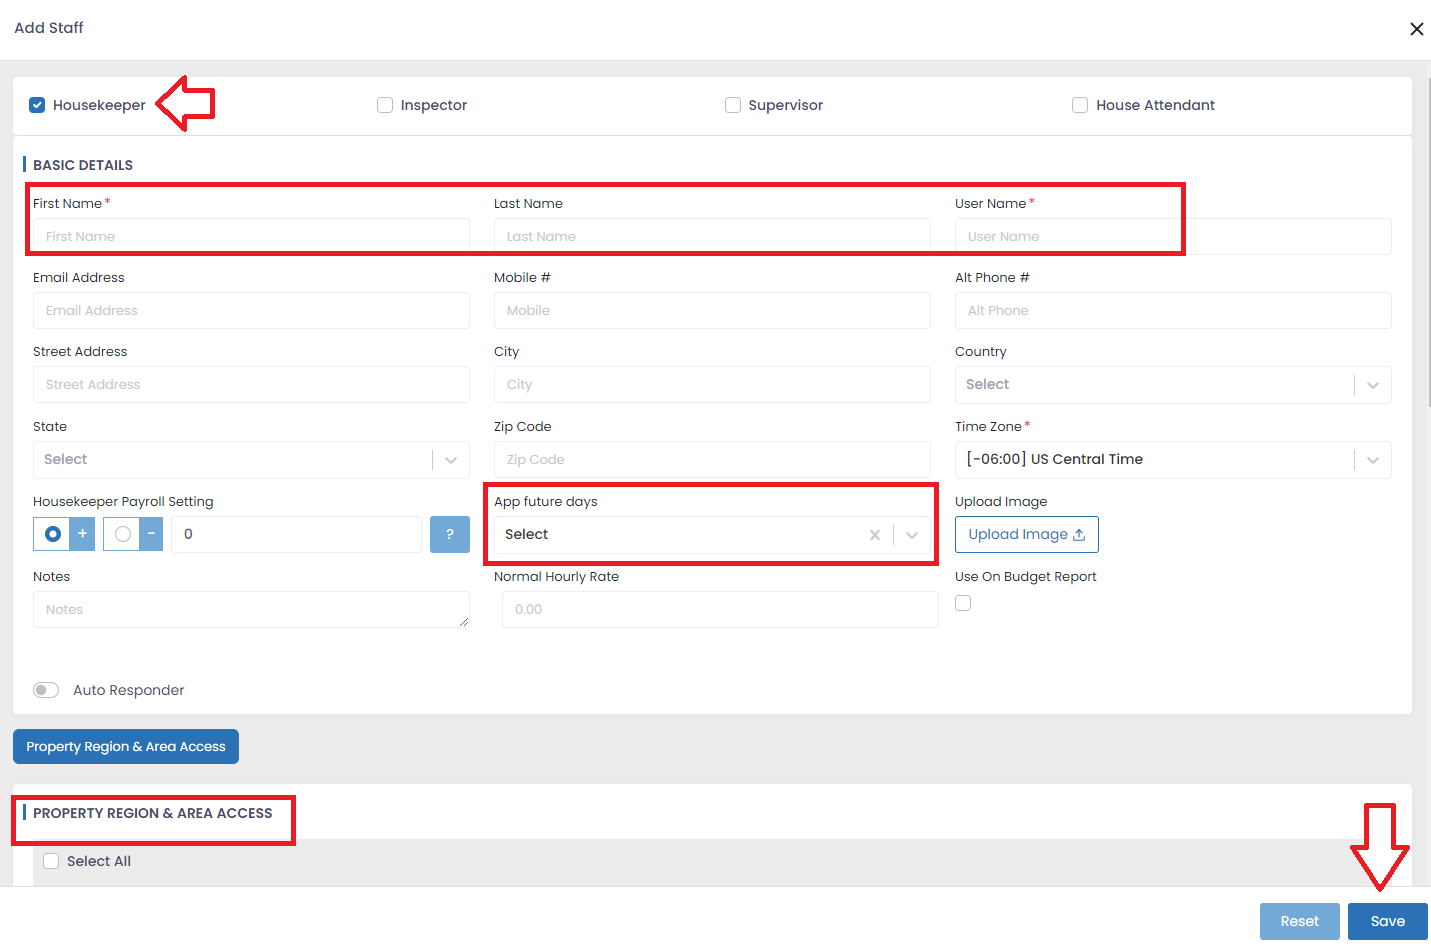The height and width of the screenshot is (946, 1431).
Task: Toggle the Auto Responder switch
Action: [x=46, y=690]
